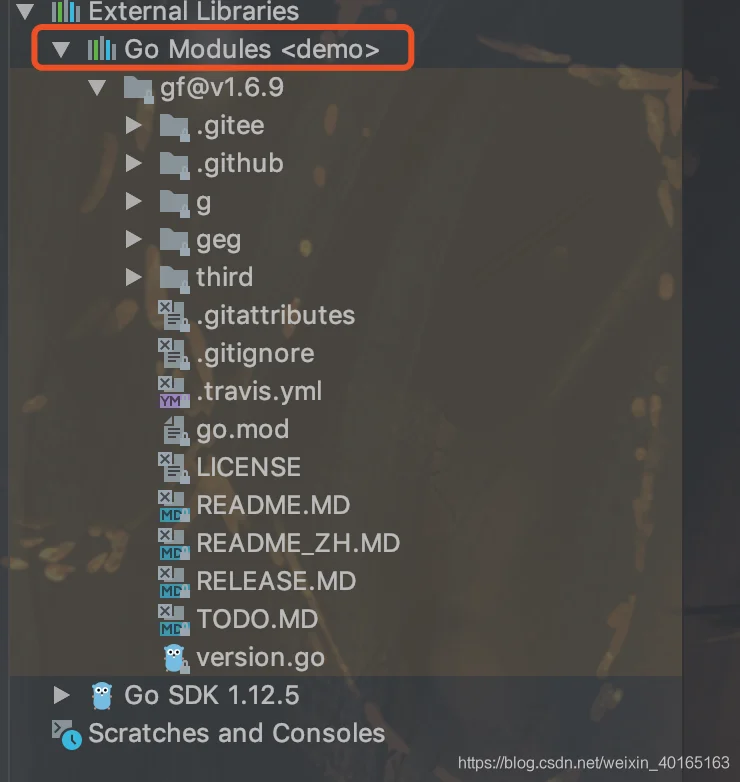
Task: Open the blog.csdn.net watermark link
Action: click(593, 763)
